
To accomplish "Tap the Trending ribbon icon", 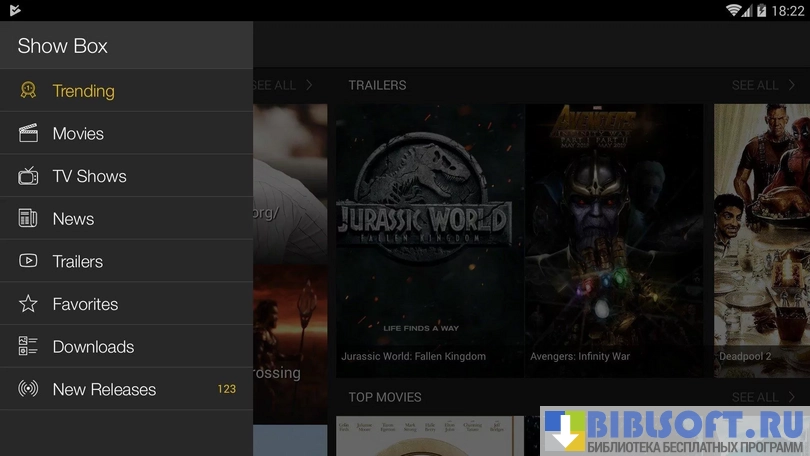I will pyautogui.click(x=28, y=90).
